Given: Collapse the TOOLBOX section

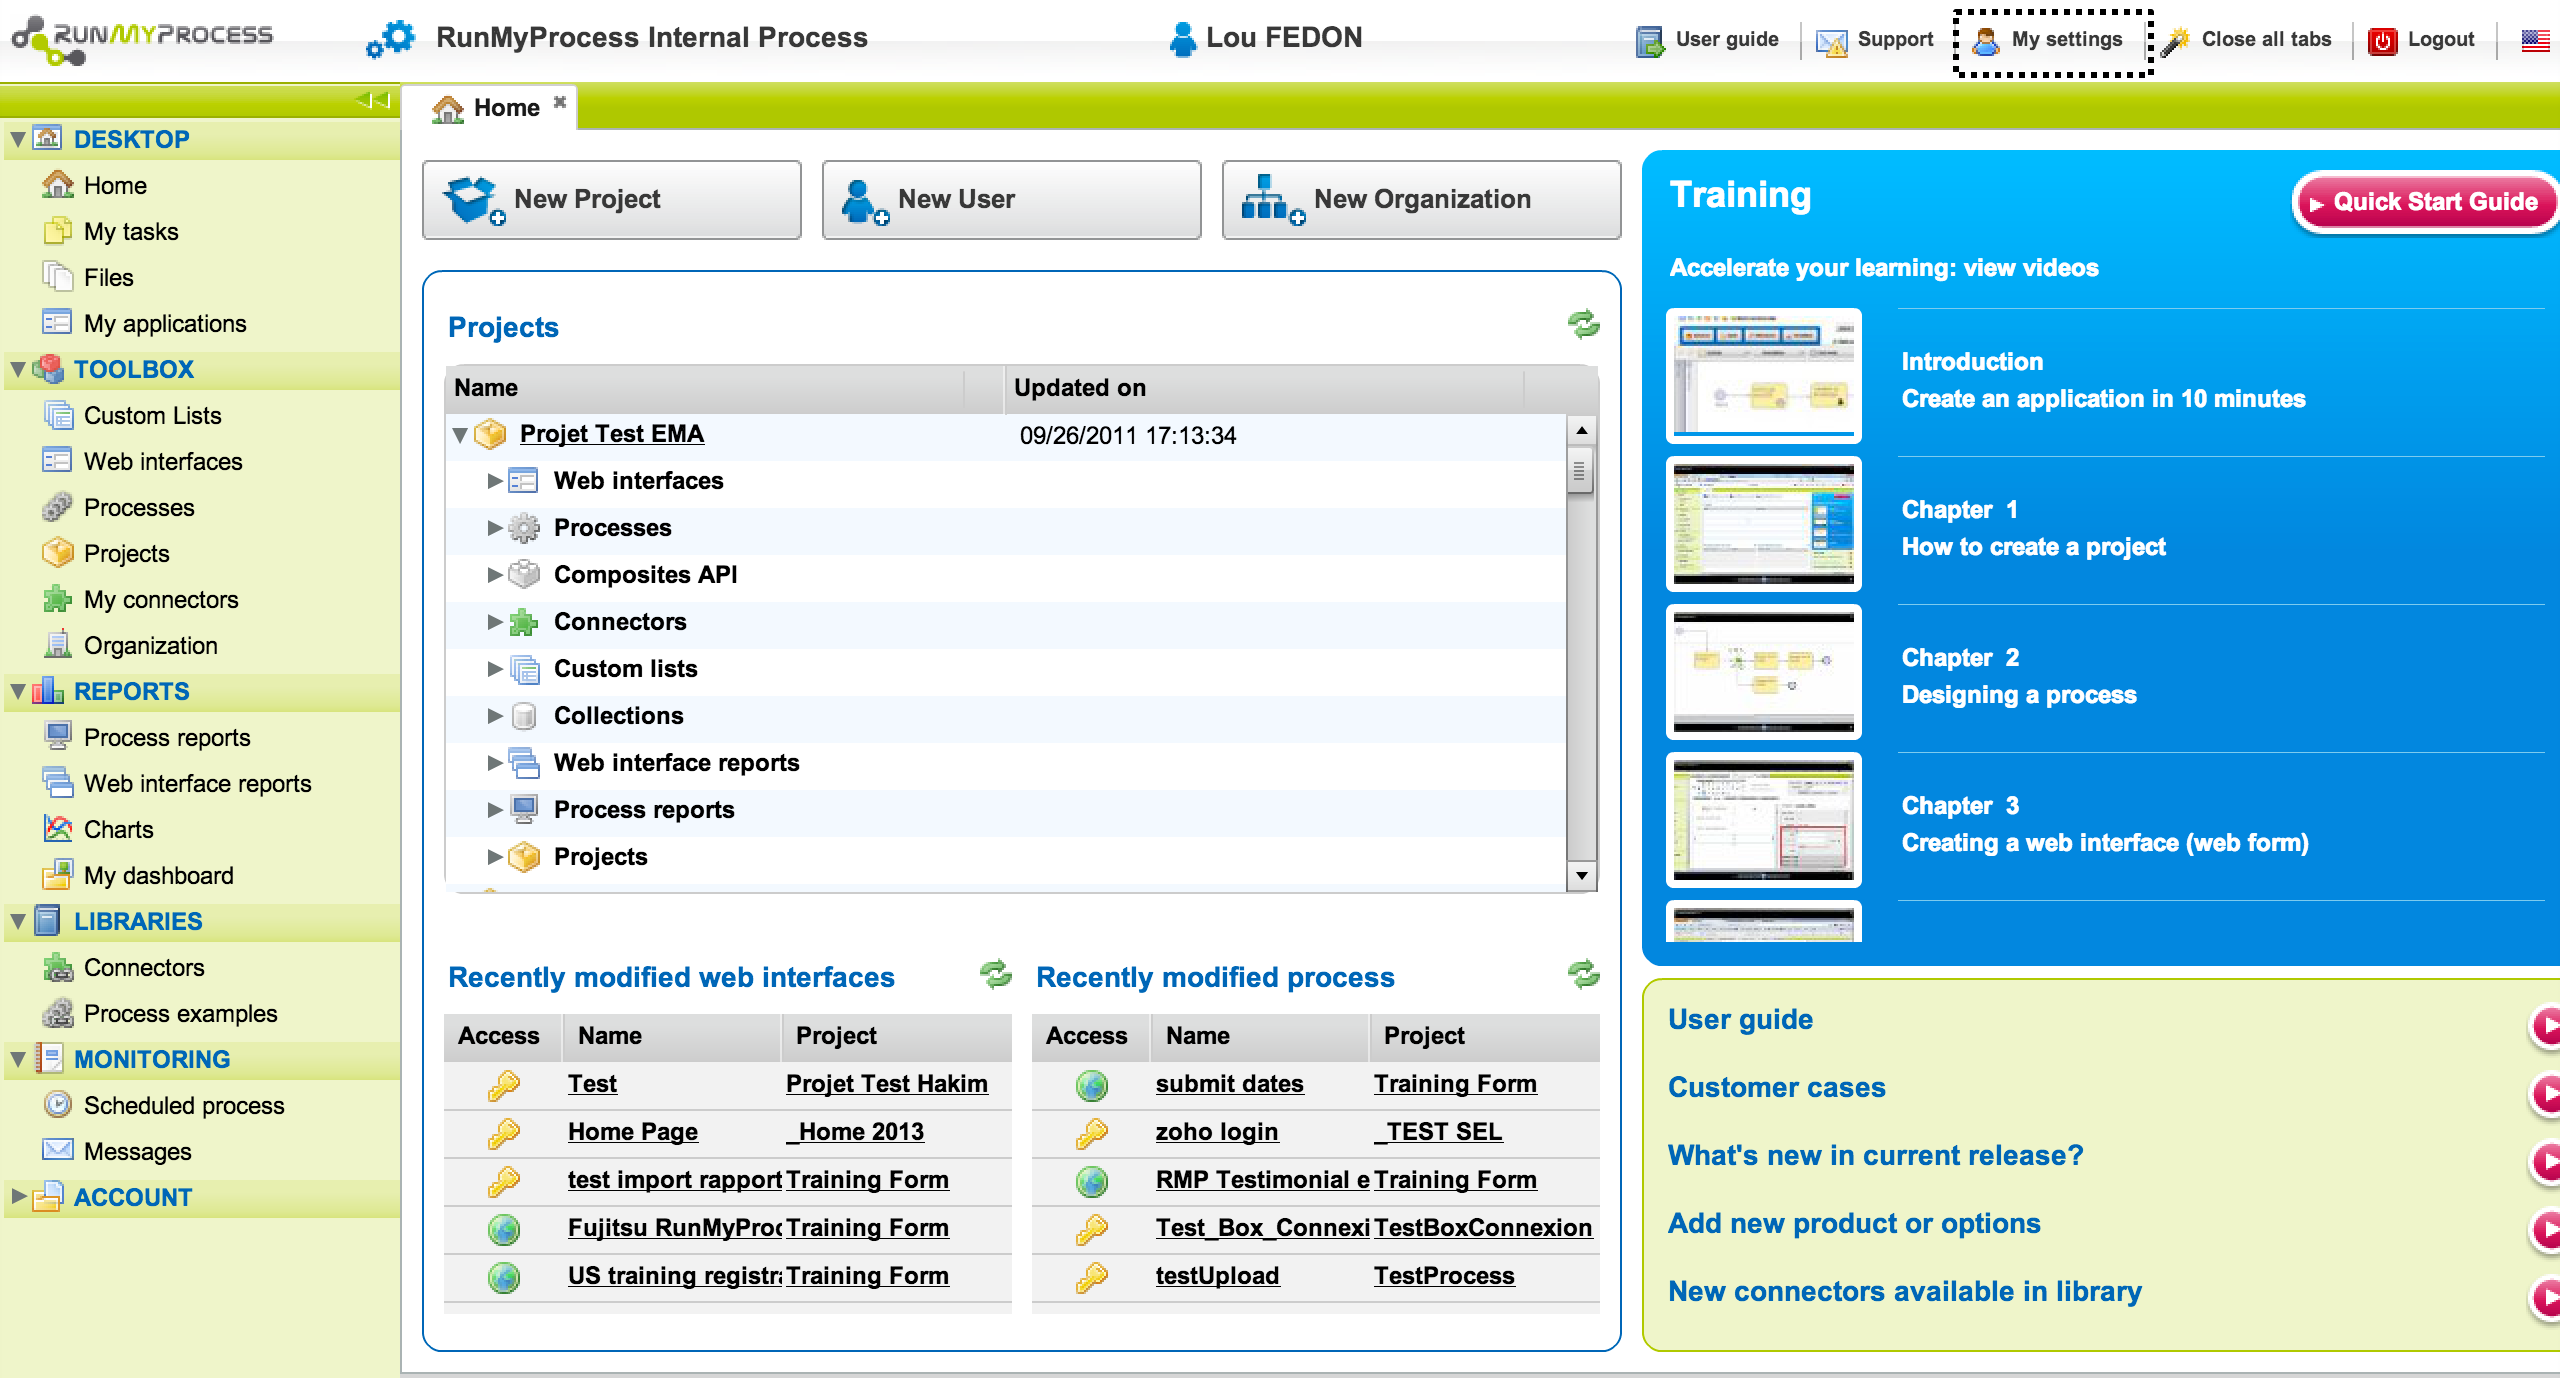Looking at the screenshot, I should tap(18, 369).
